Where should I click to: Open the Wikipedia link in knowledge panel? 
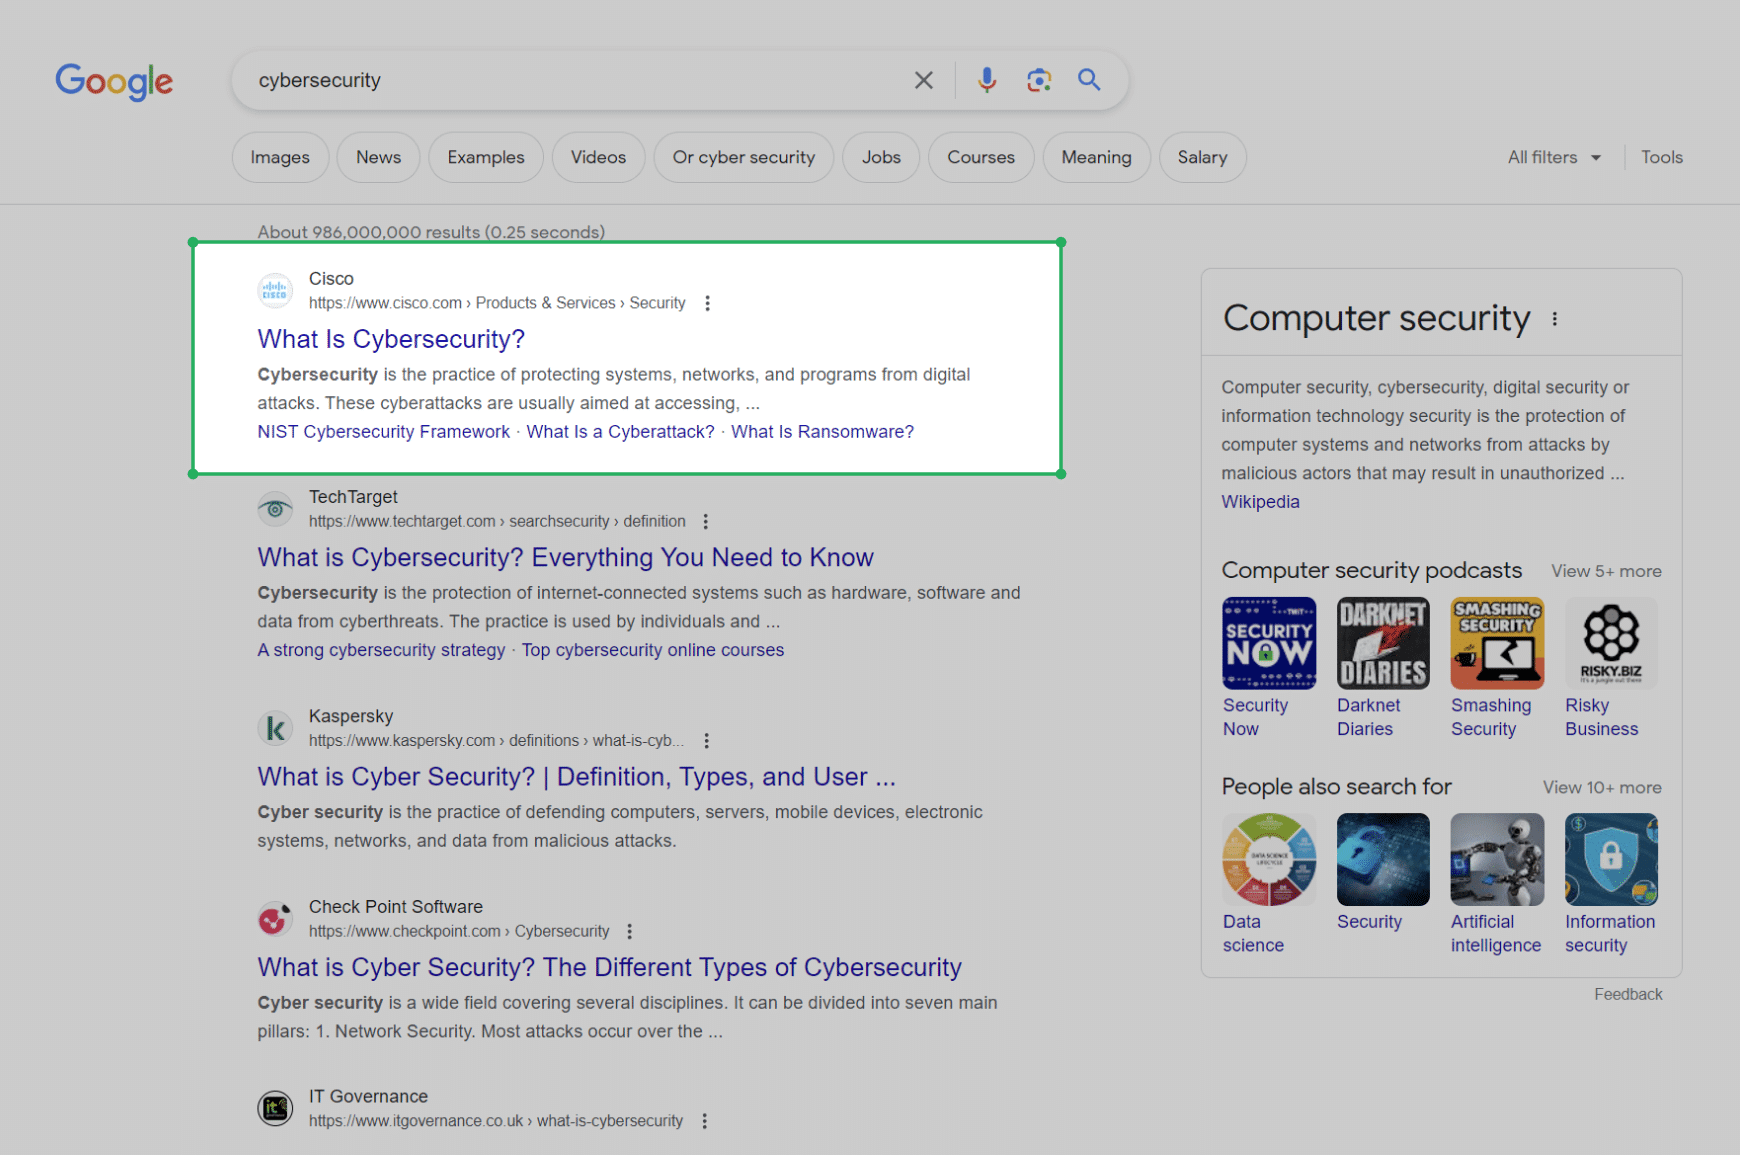pos(1260,502)
